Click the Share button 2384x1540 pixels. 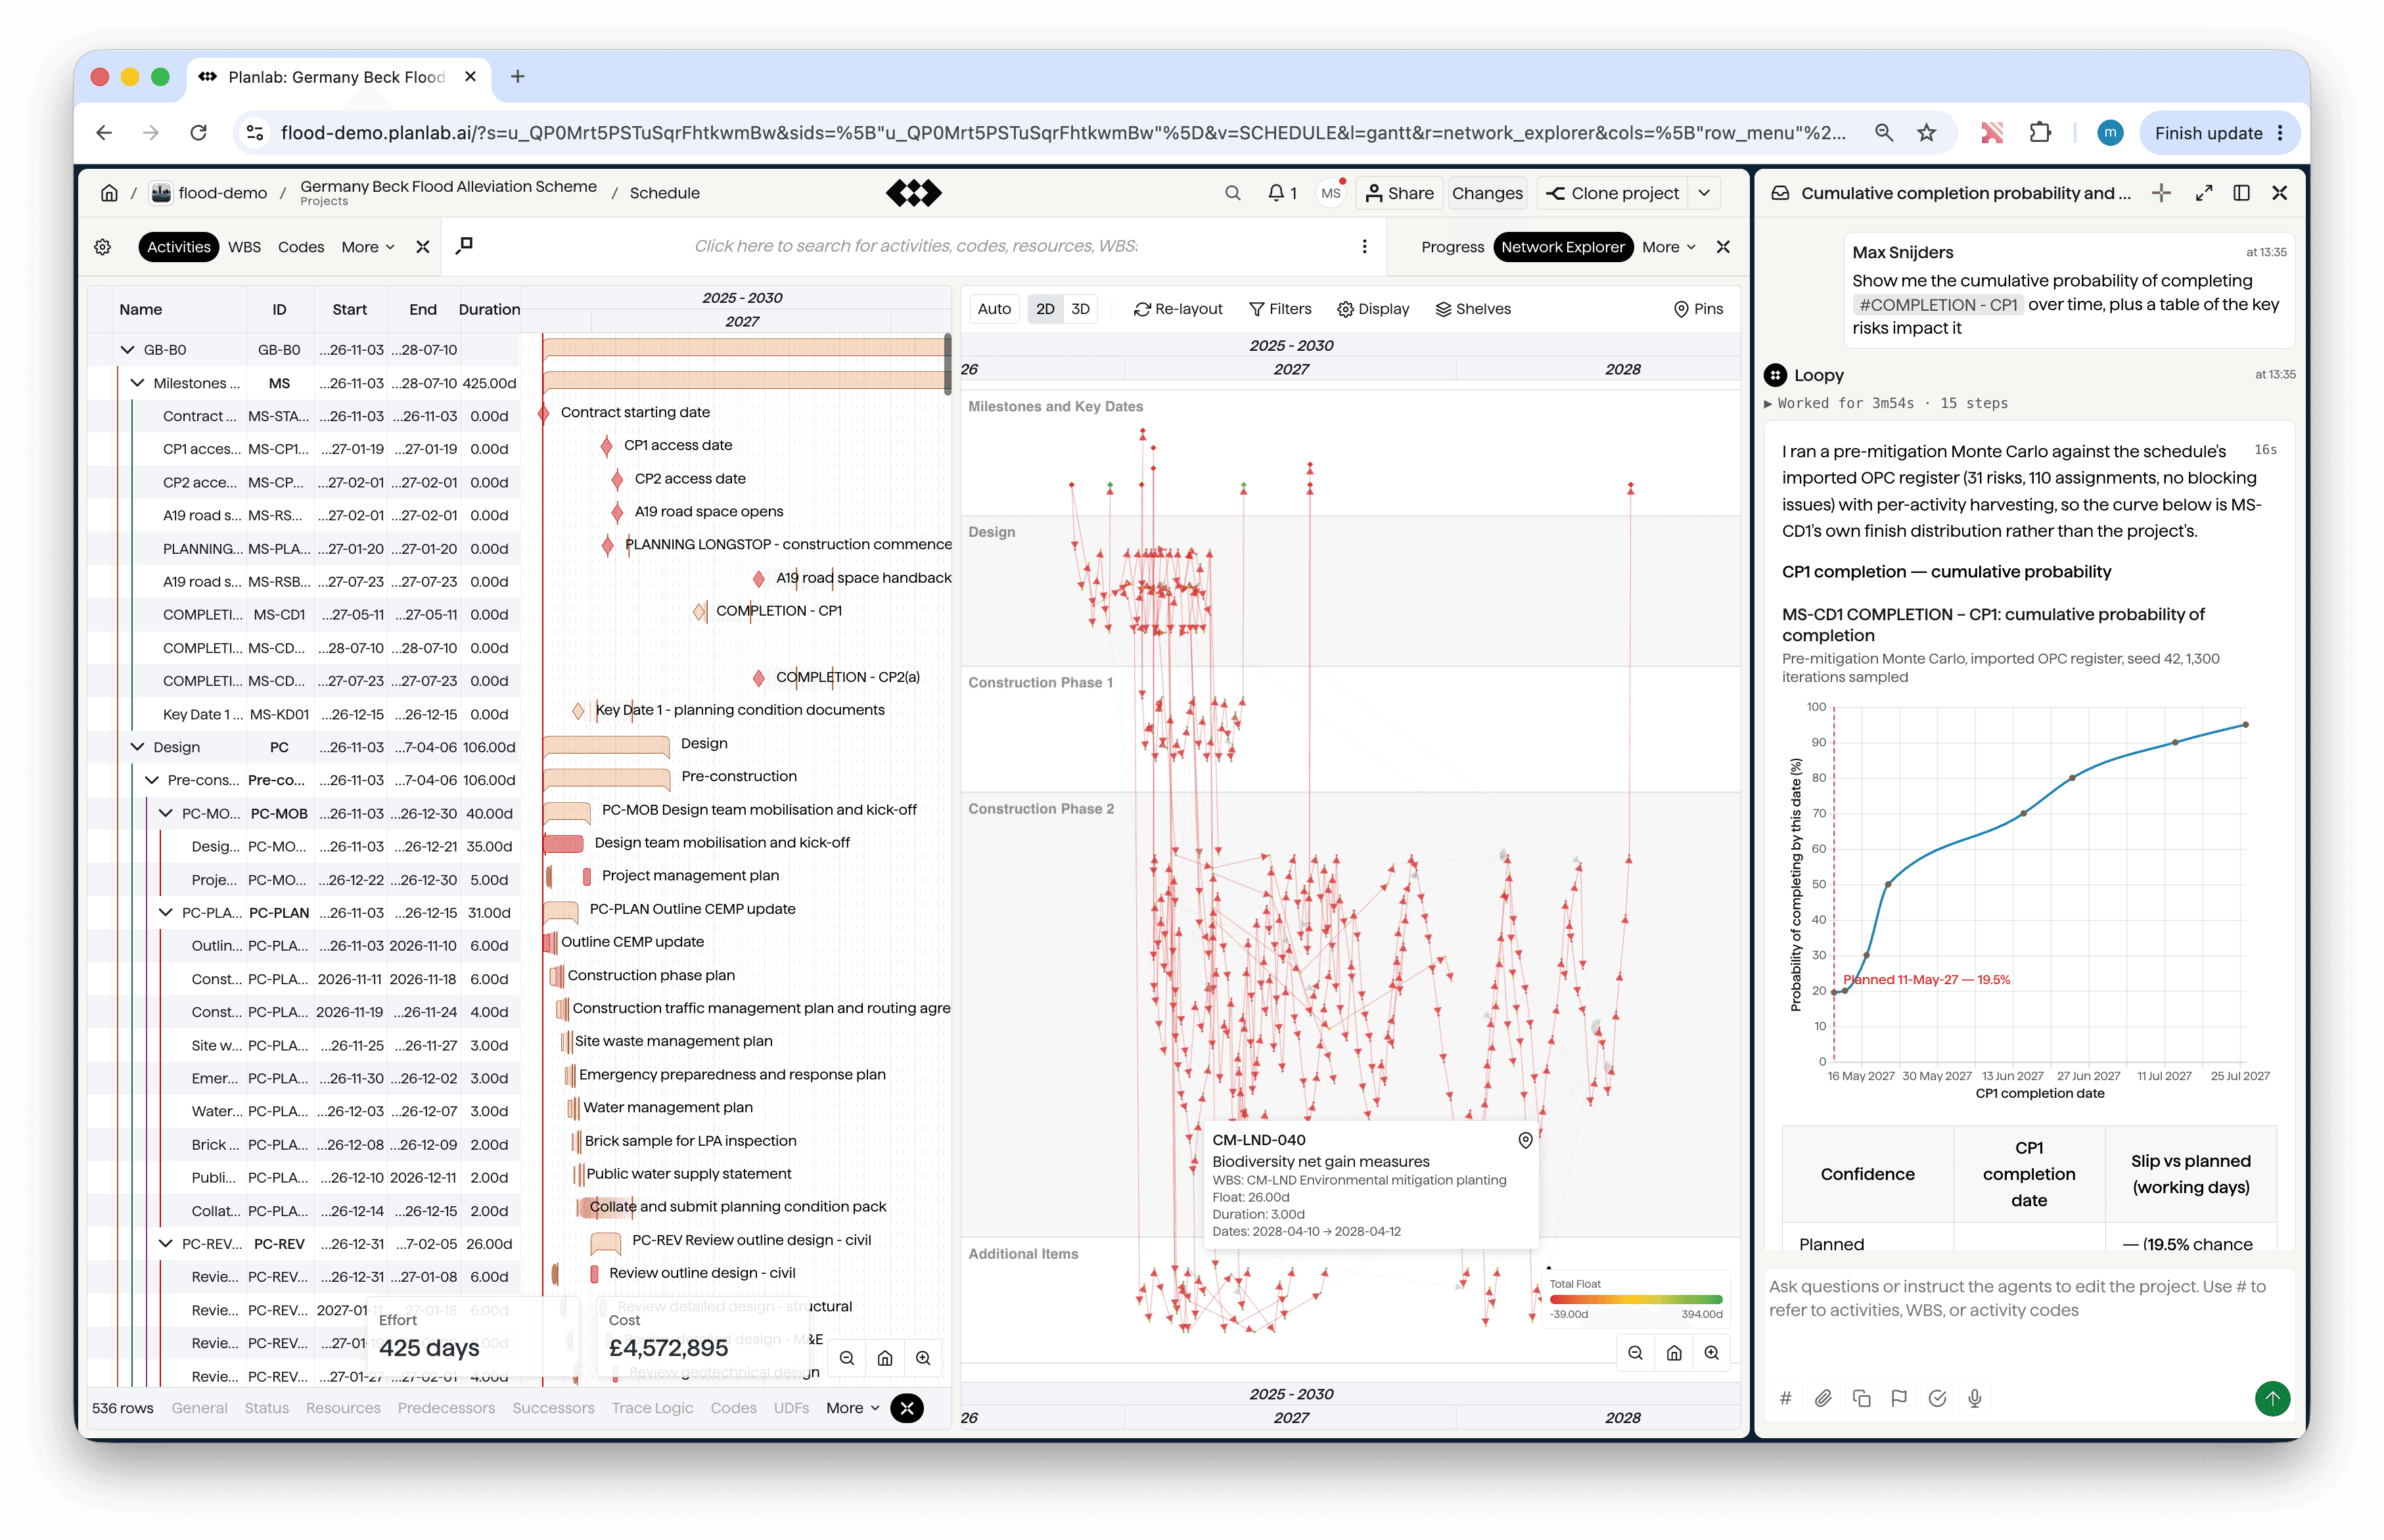tap(1400, 193)
